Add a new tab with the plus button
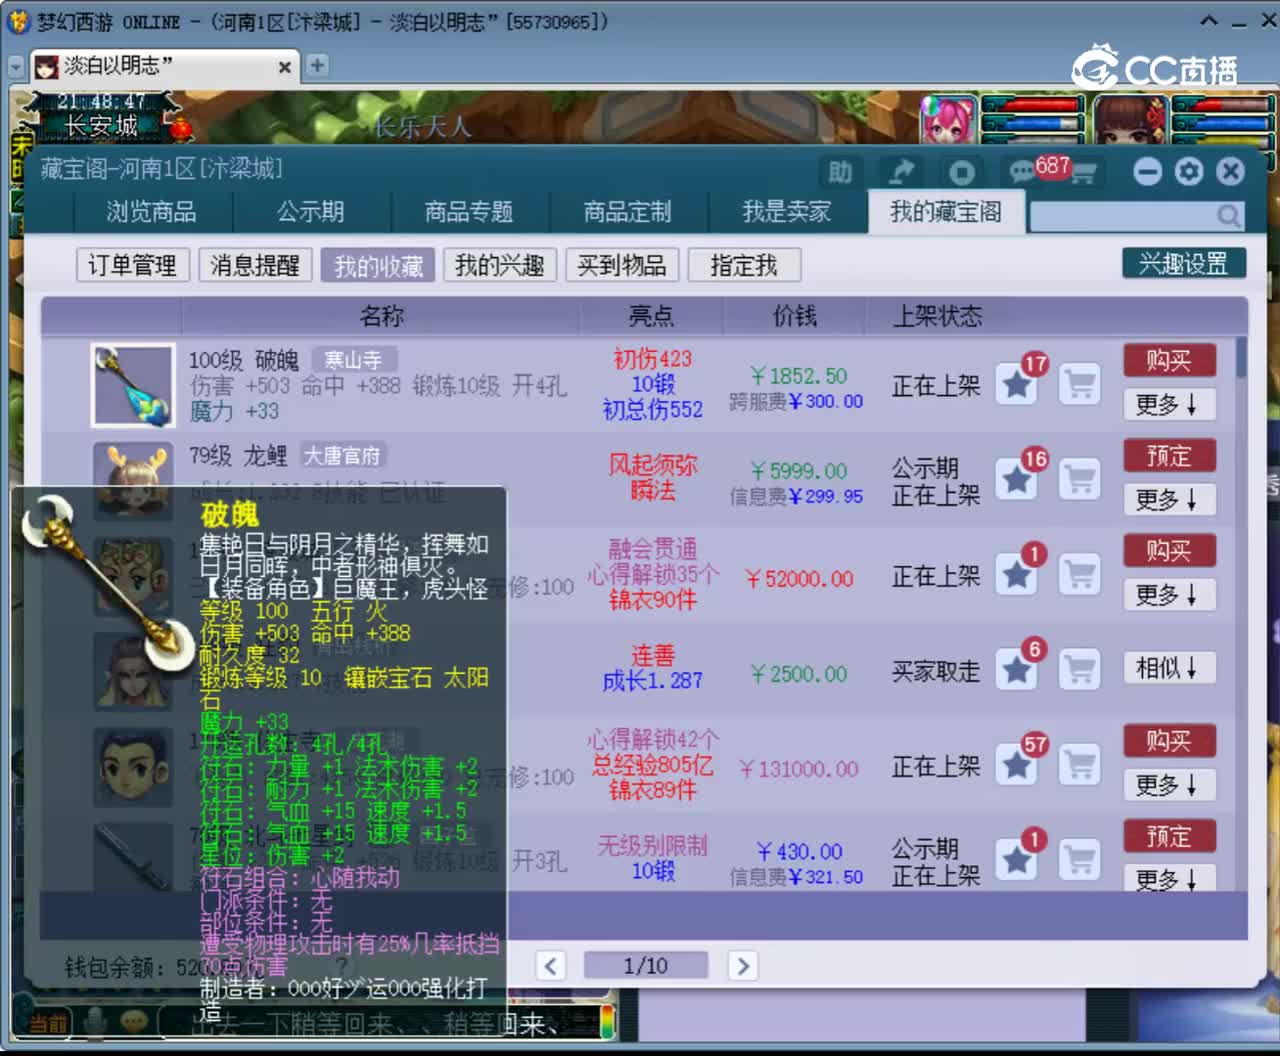The image size is (1280, 1056). tap(317, 66)
